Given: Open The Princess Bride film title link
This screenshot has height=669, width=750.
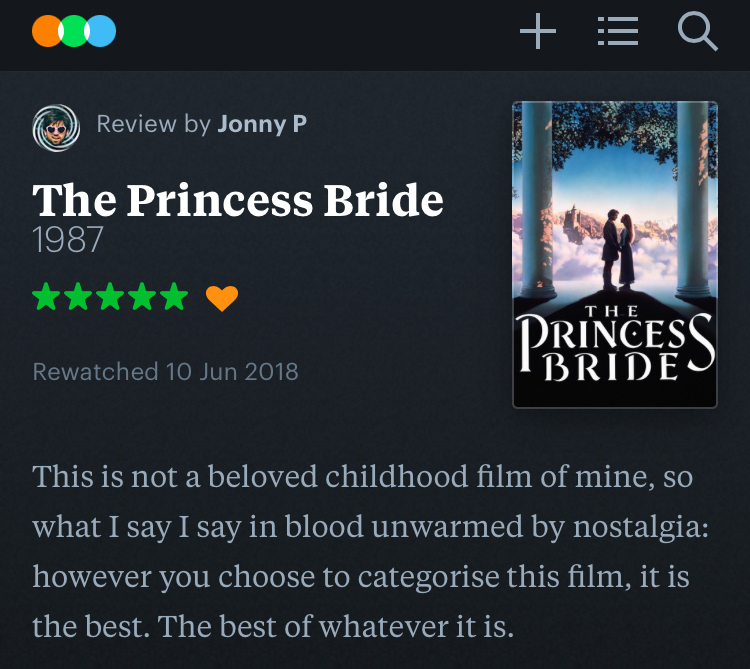Looking at the screenshot, I should pyautogui.click(x=238, y=201).
